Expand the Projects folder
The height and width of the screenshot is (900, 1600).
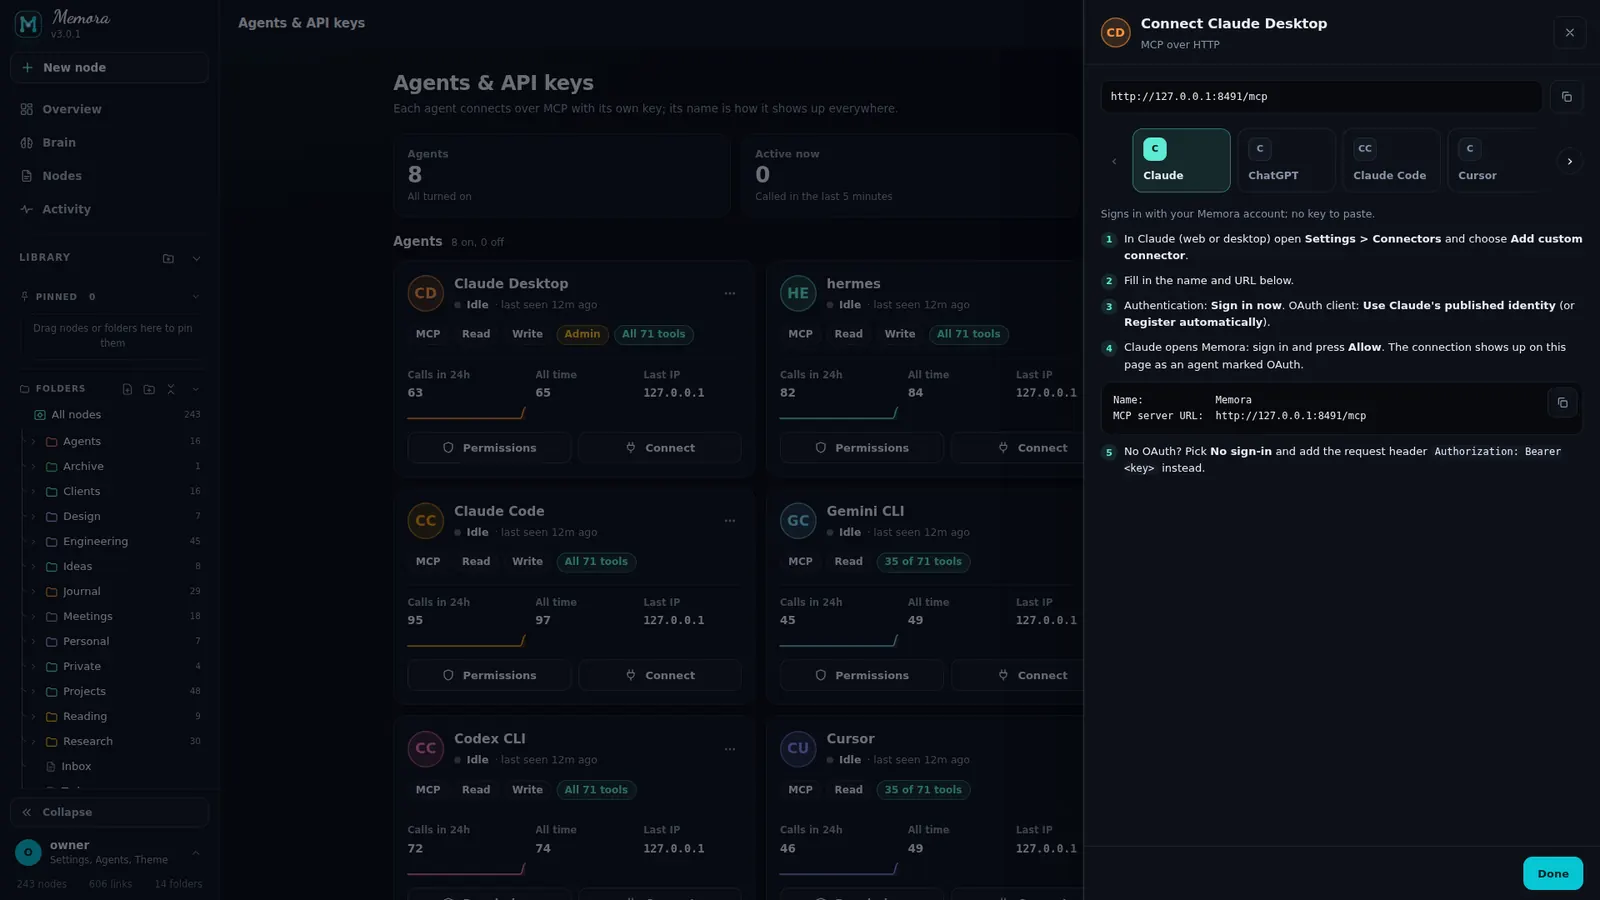coord(33,692)
